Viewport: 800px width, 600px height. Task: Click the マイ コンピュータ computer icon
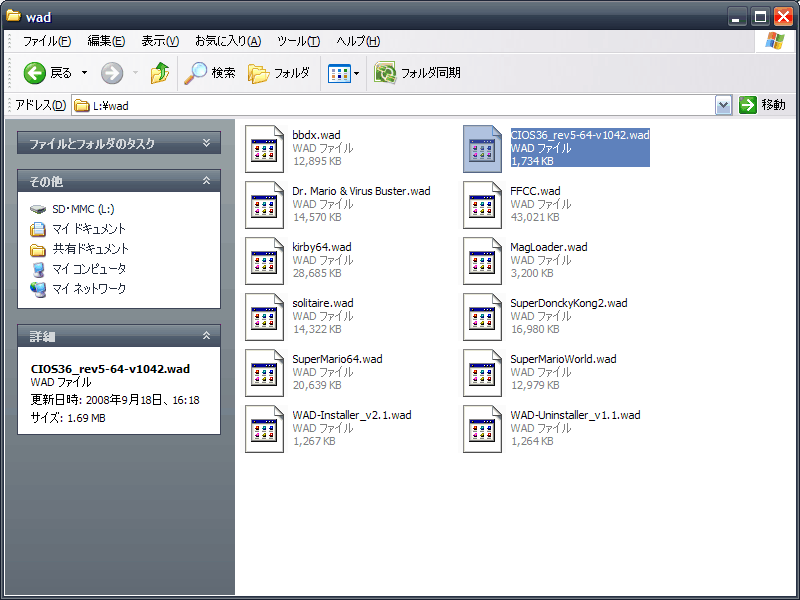(38, 269)
